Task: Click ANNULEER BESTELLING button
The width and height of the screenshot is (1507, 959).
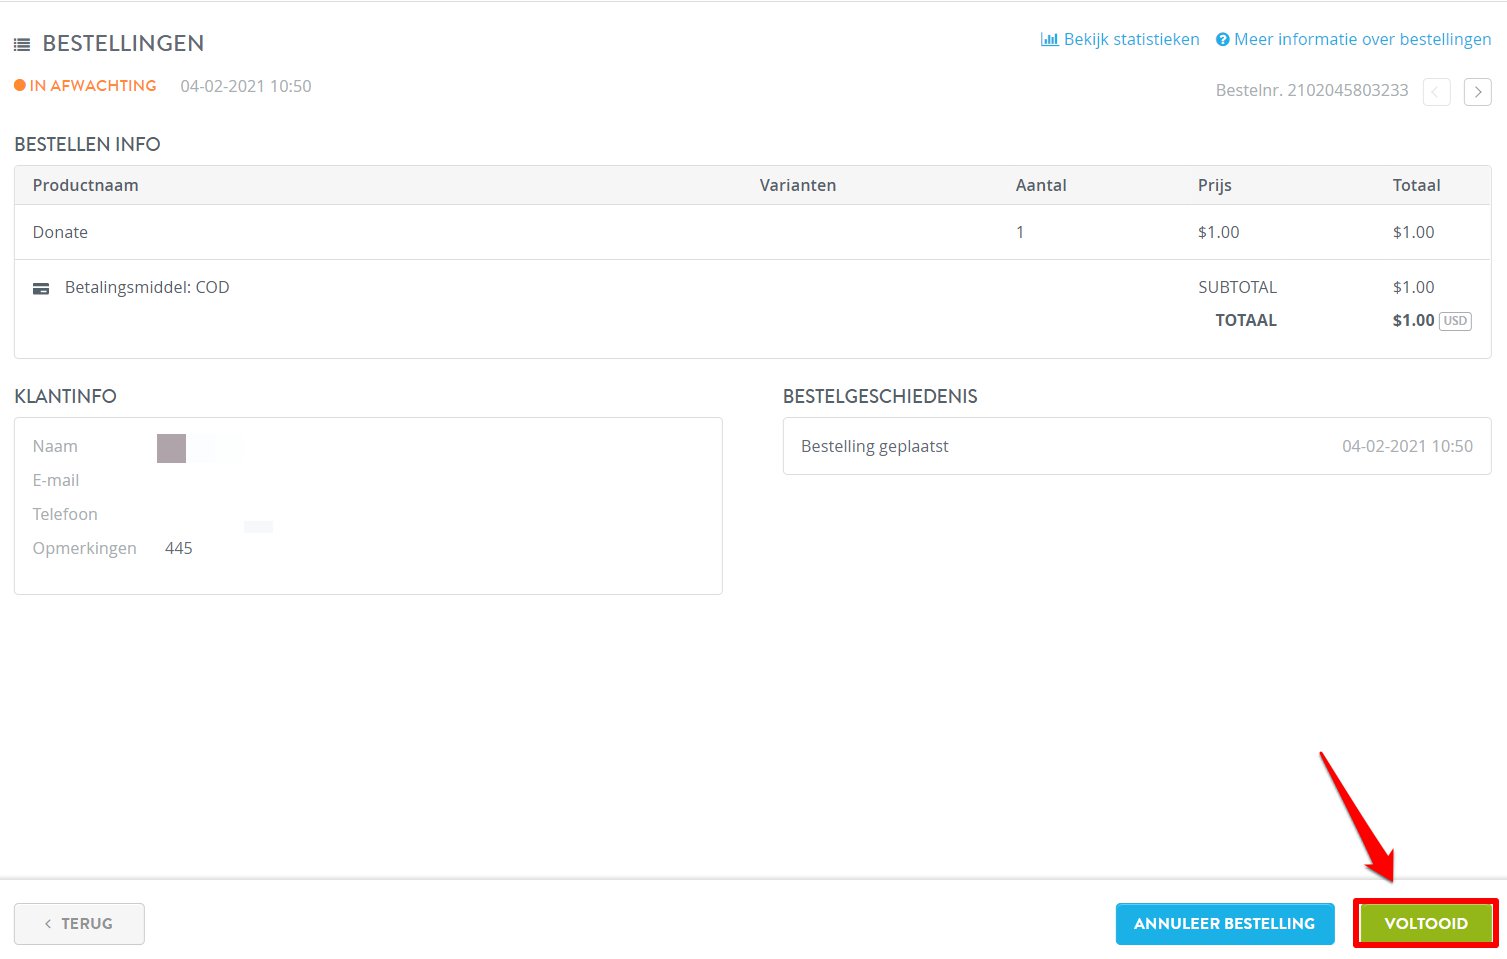Action: 1225,923
